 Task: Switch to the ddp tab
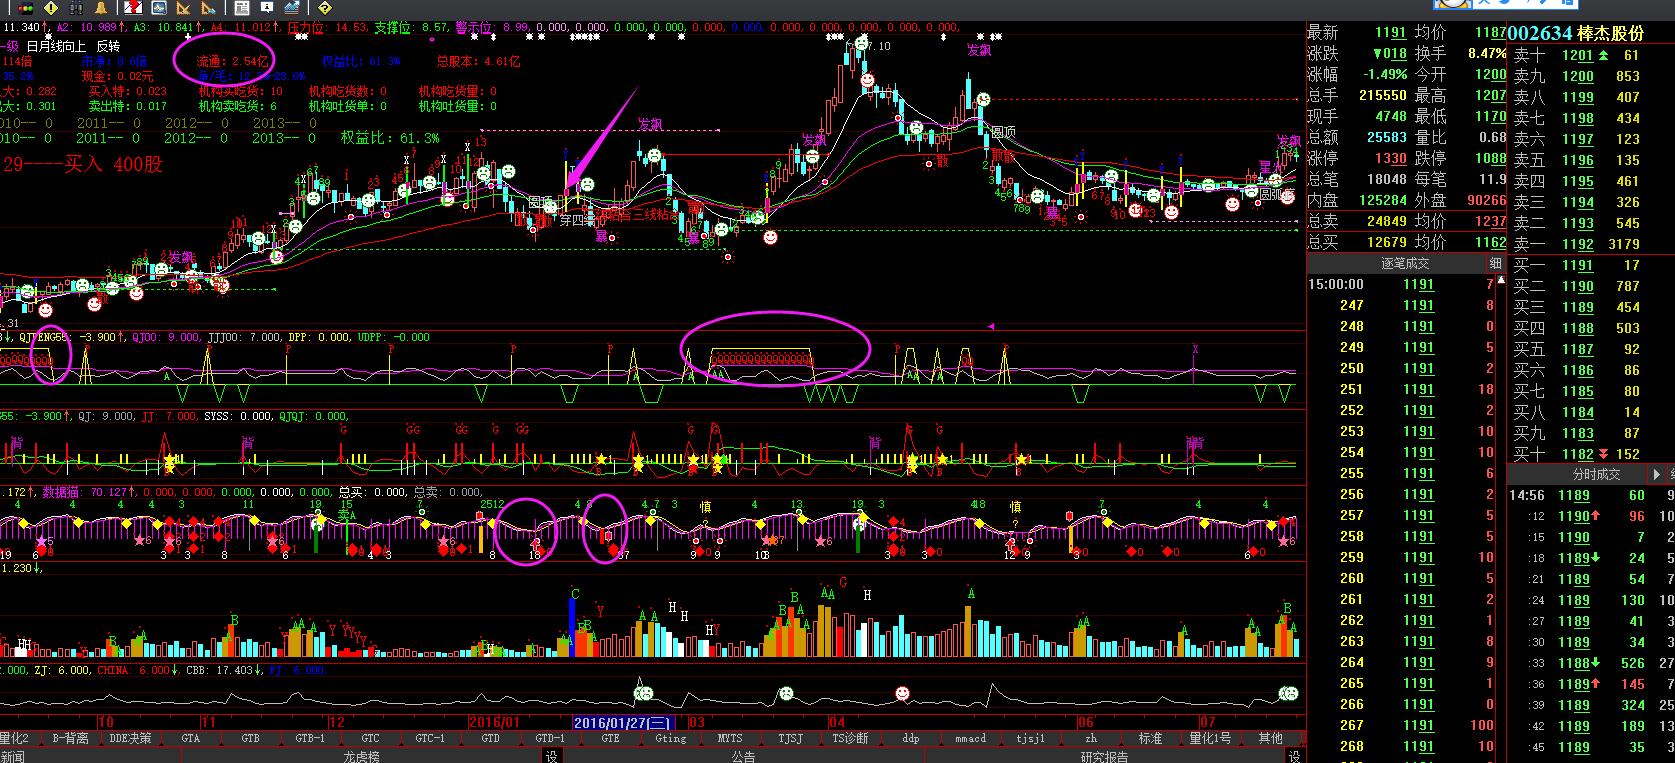911,738
